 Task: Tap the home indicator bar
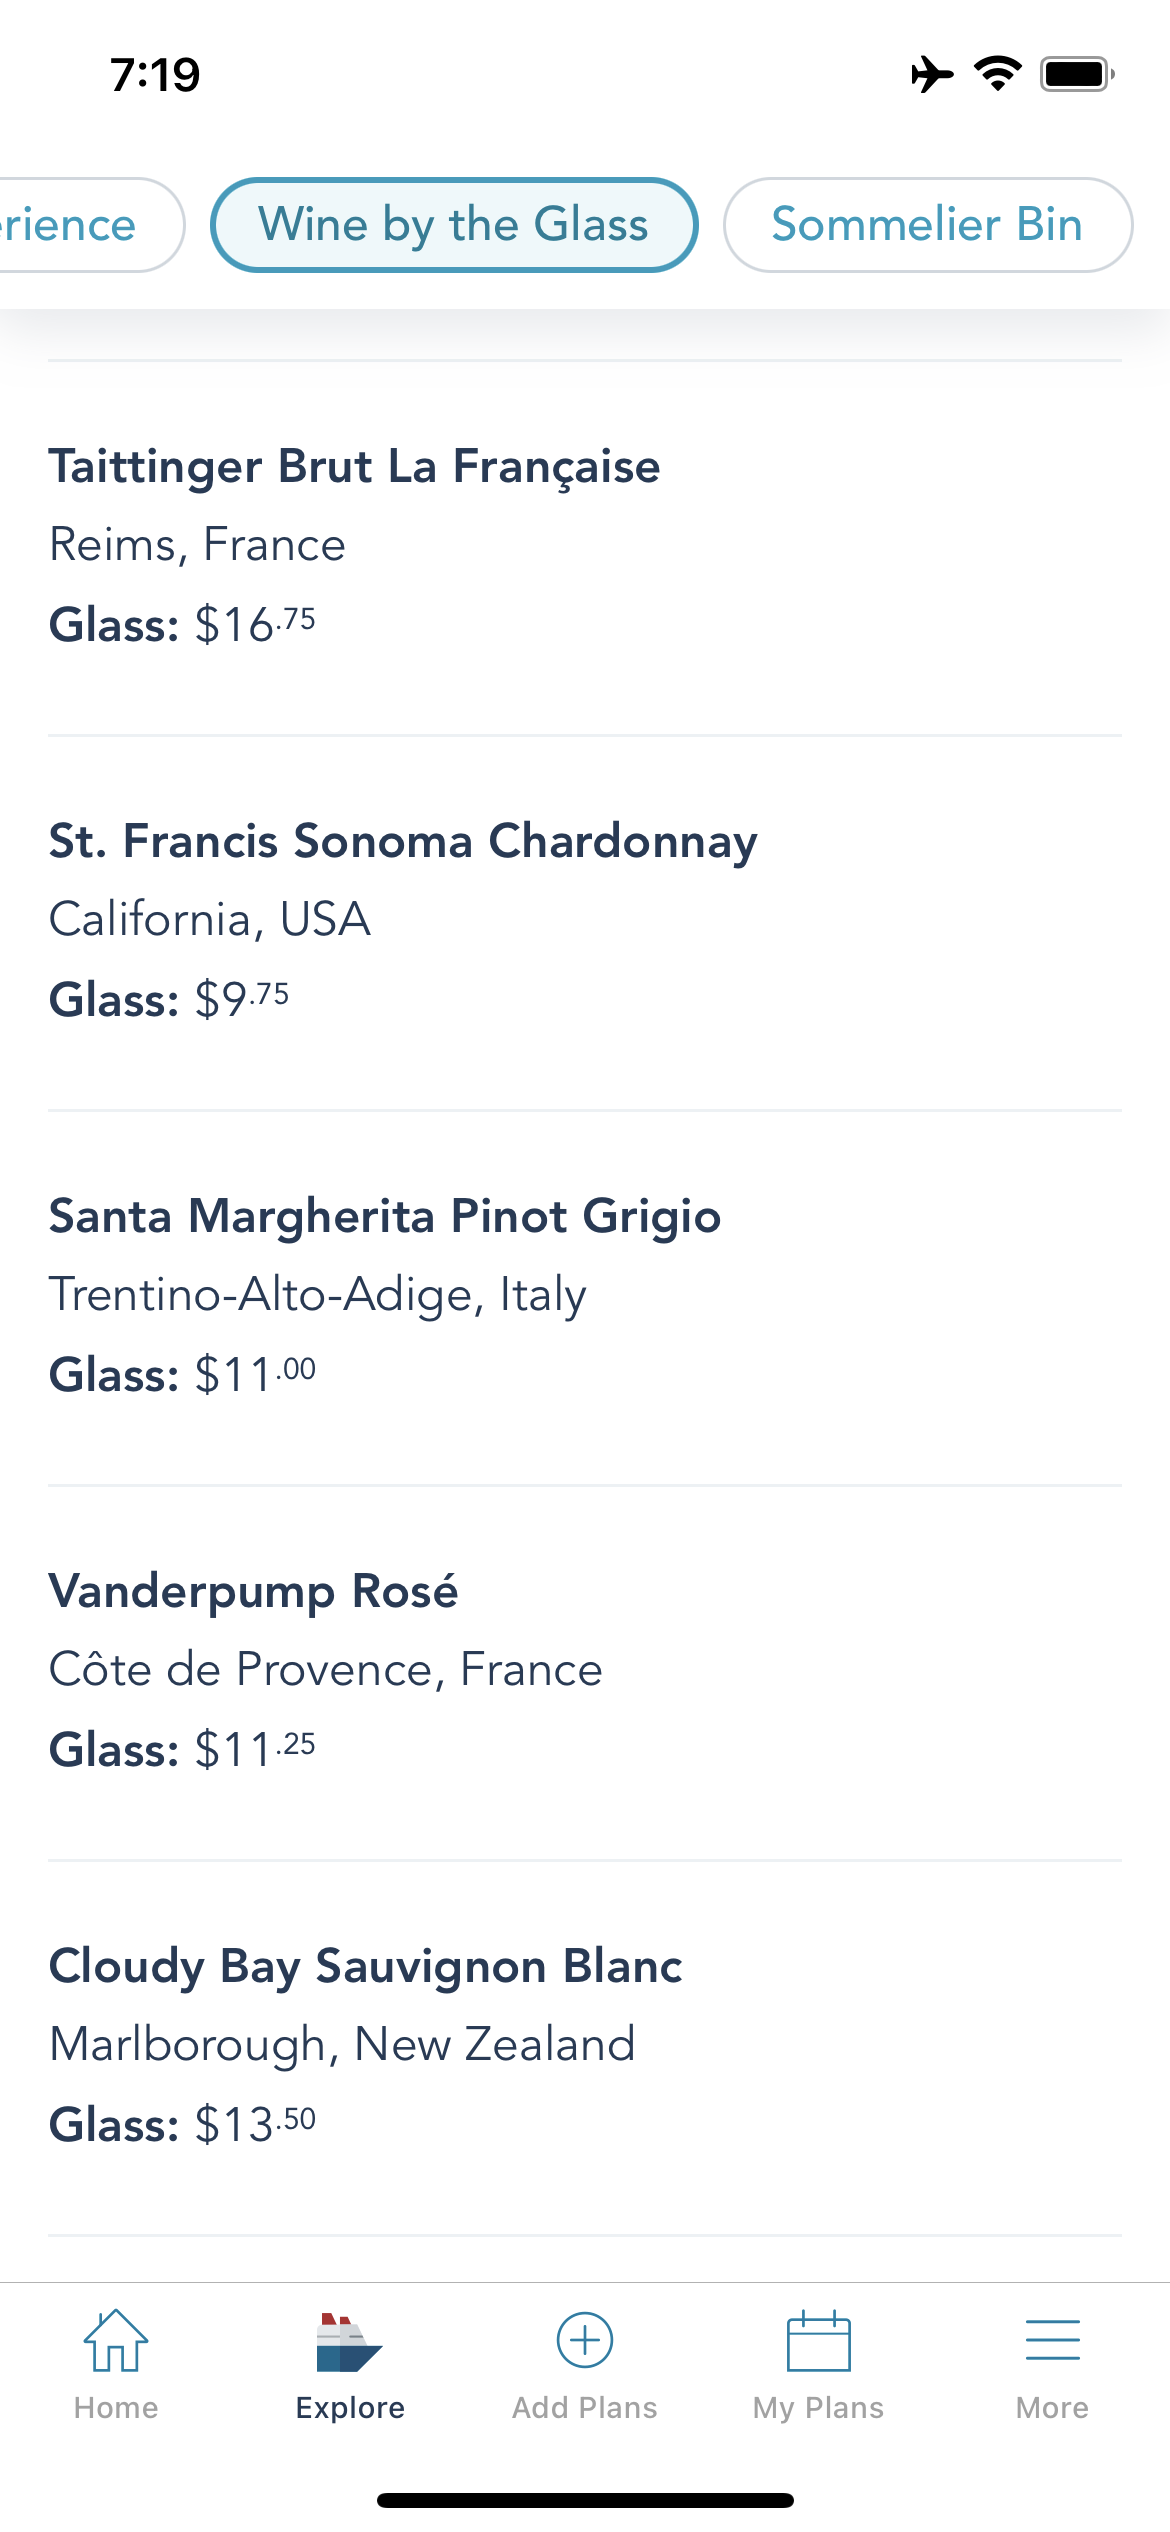click(585, 2500)
